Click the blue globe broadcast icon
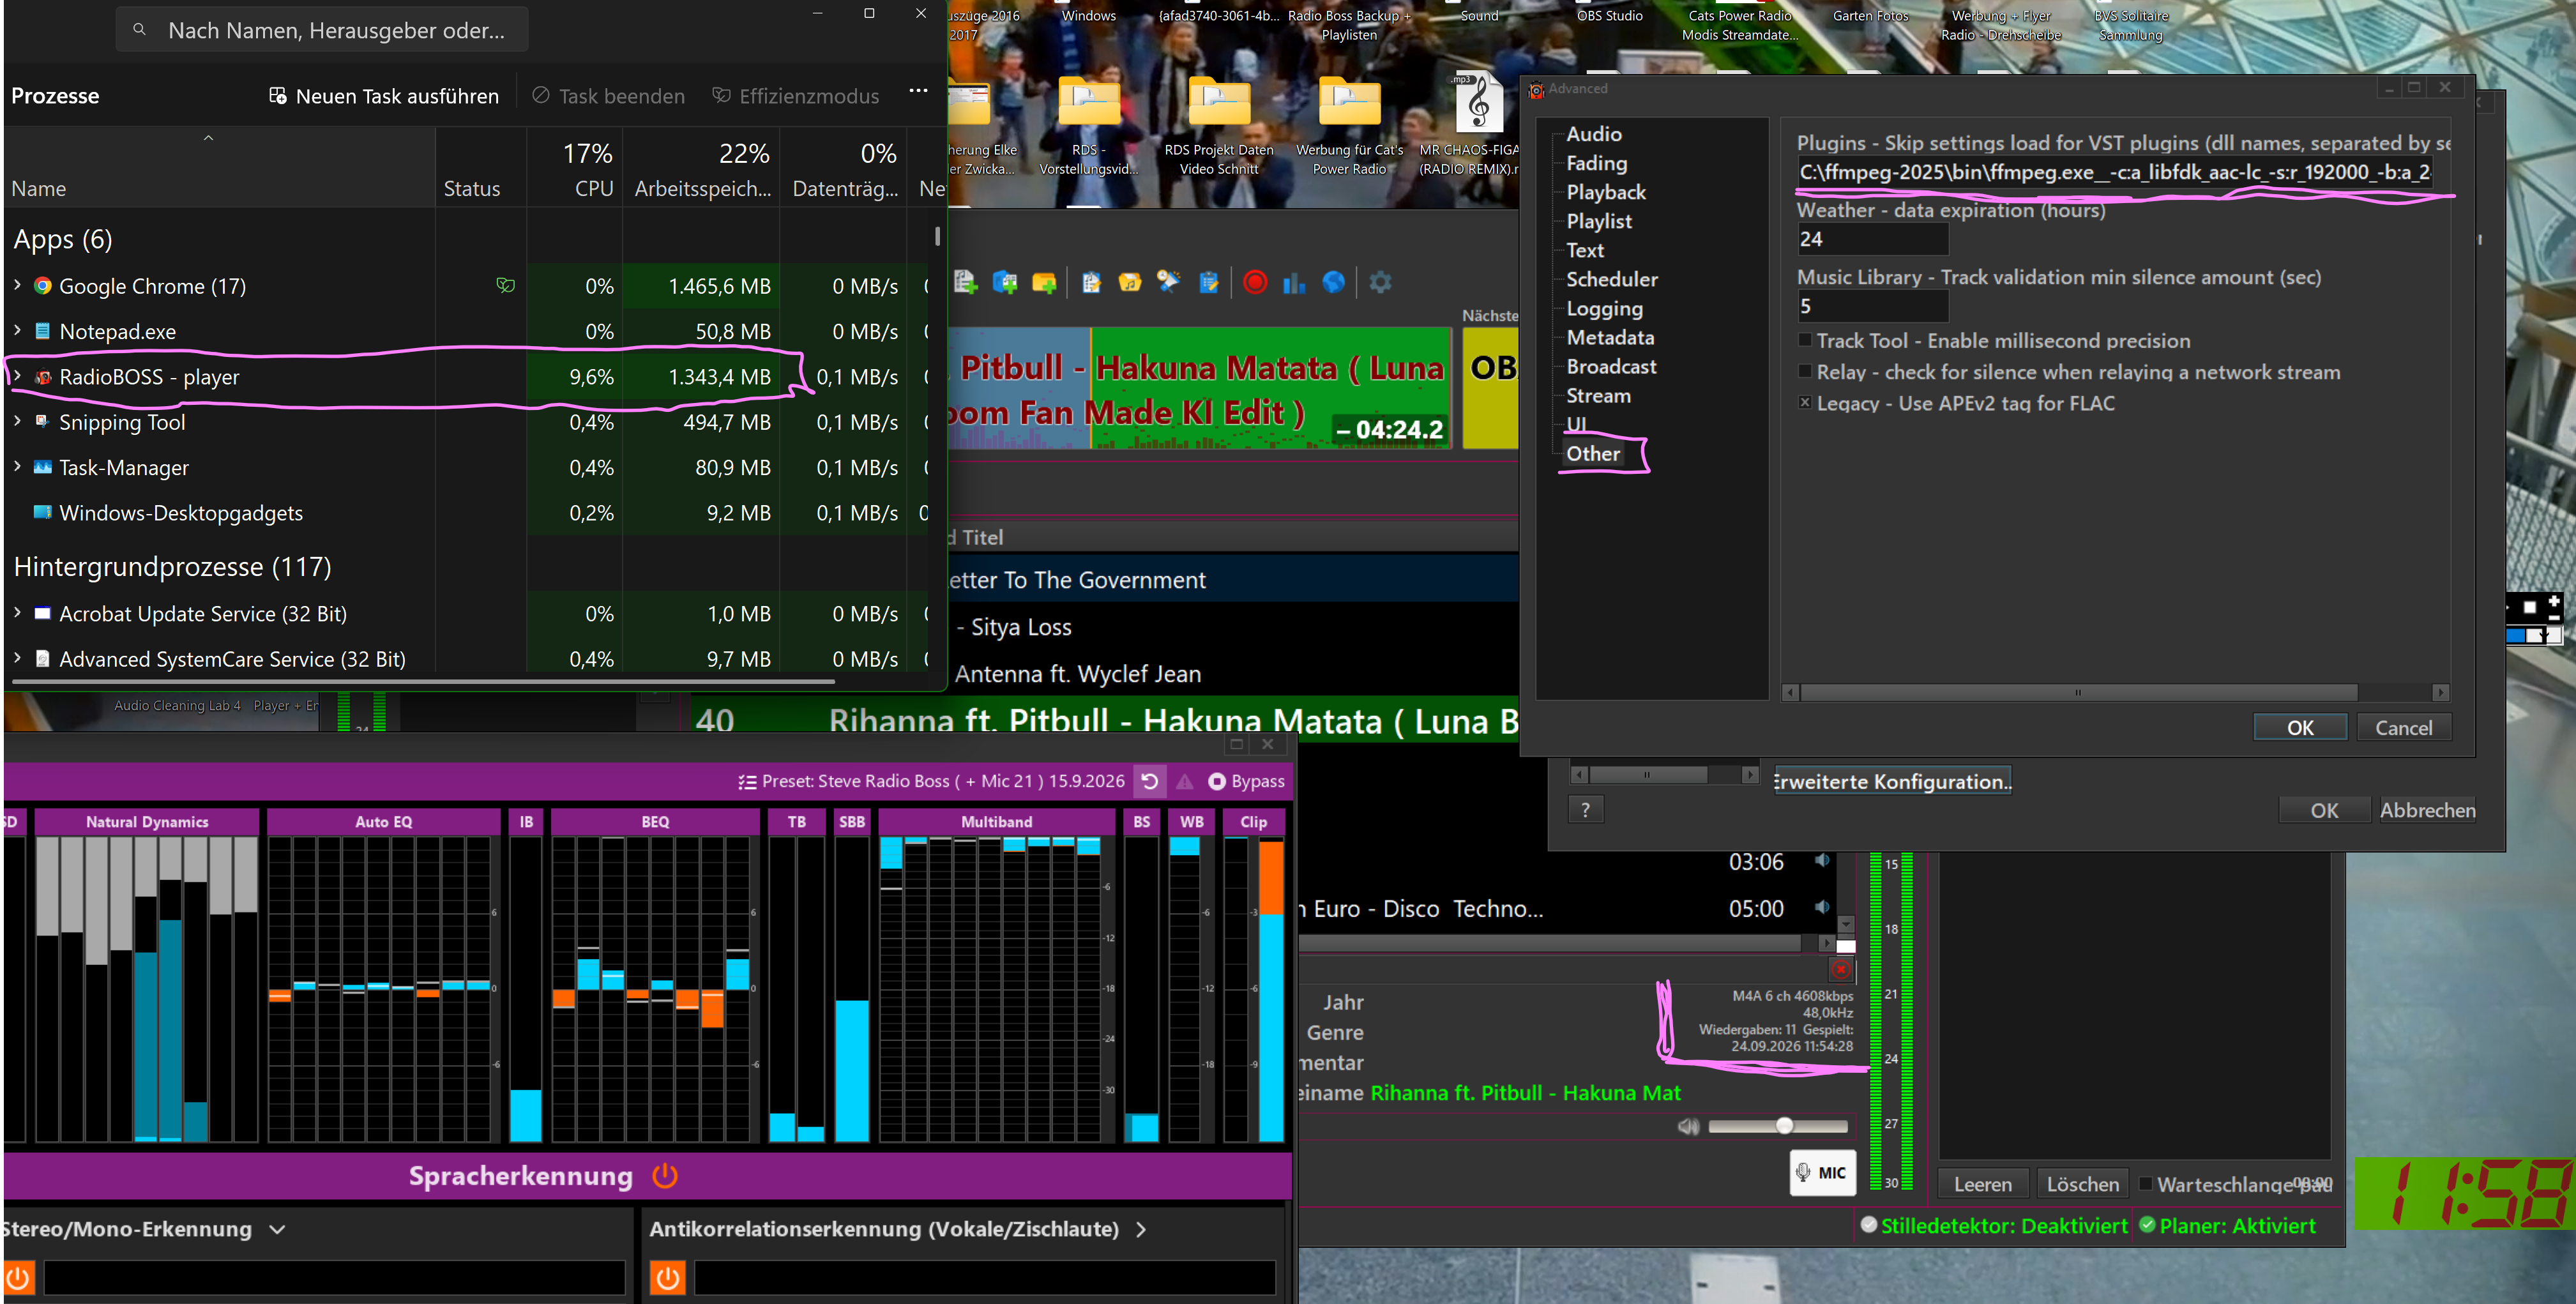The height and width of the screenshot is (1304, 2576). [x=1333, y=283]
